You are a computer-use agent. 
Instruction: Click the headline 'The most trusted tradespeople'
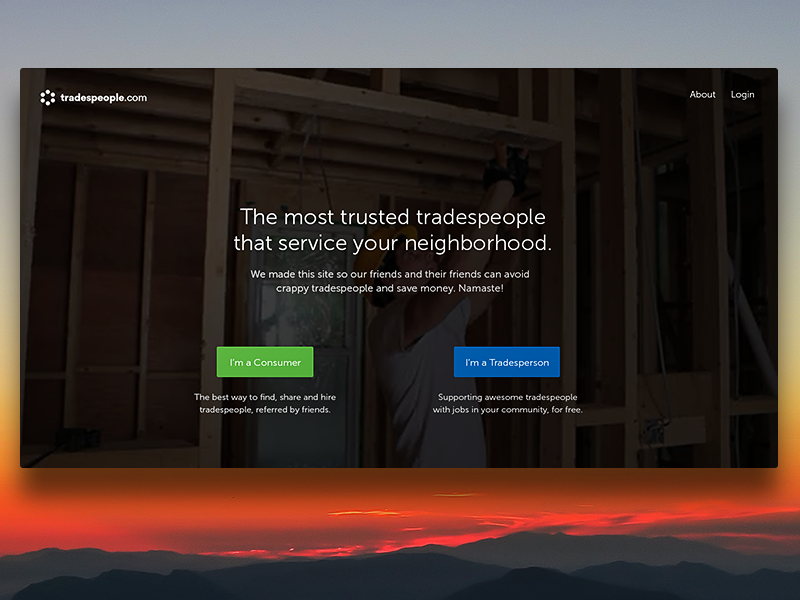click(x=393, y=217)
